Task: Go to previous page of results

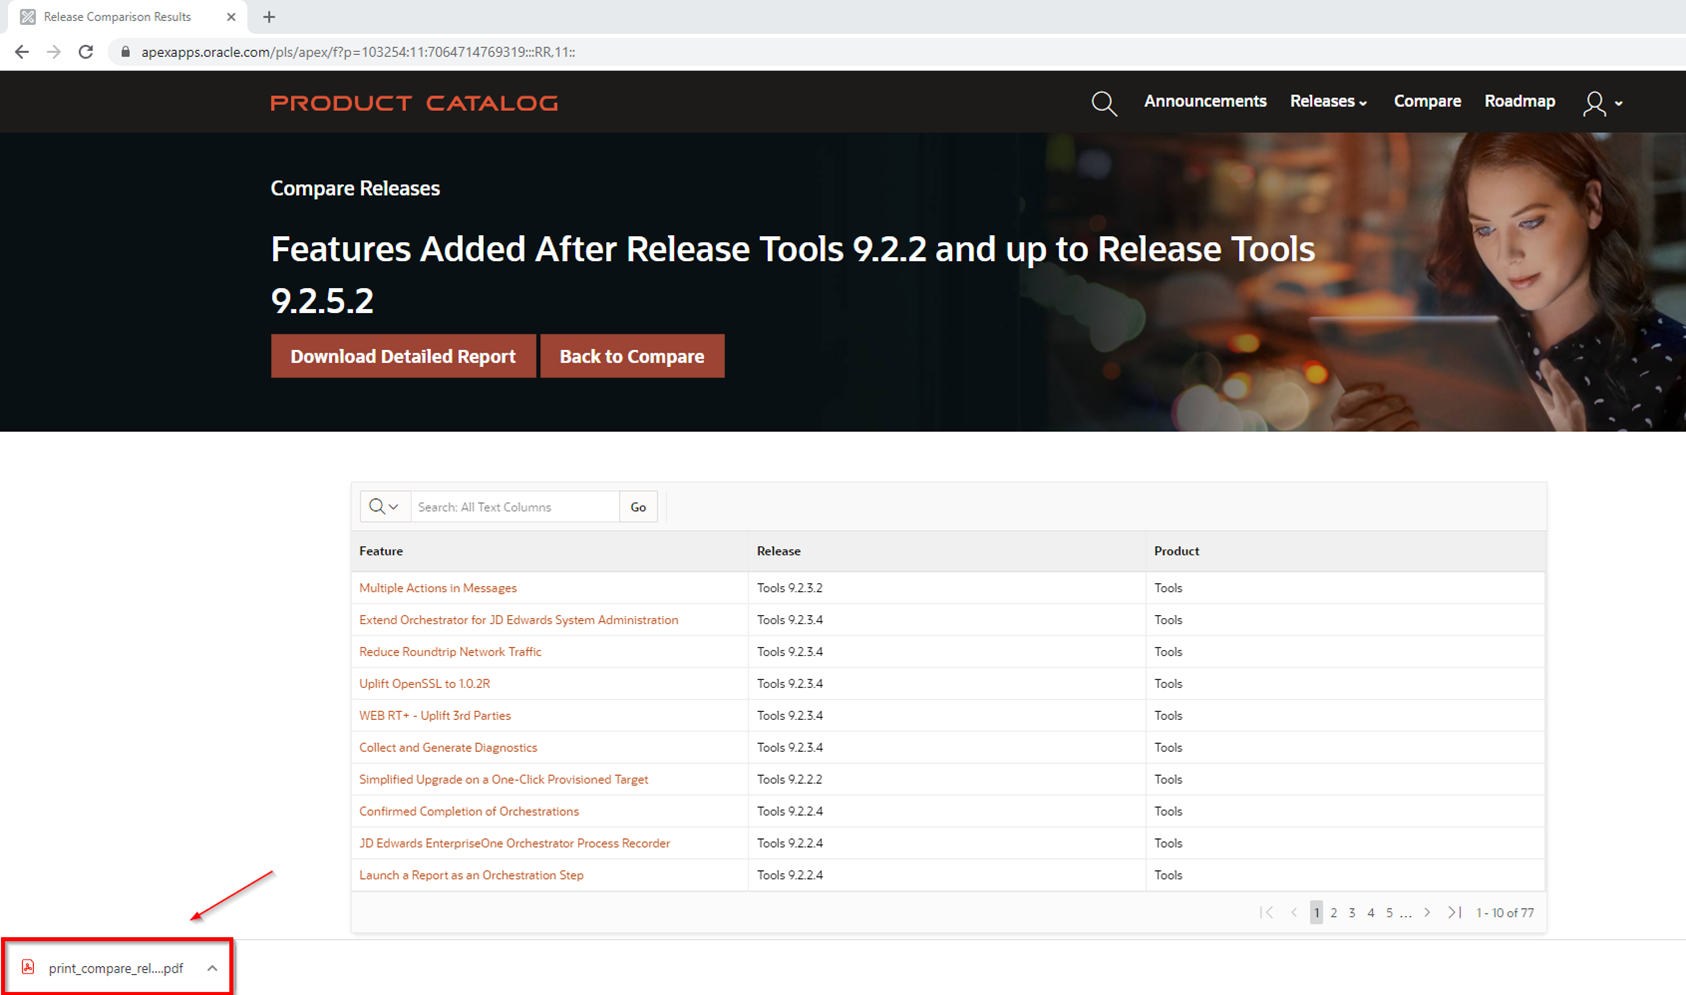Action: point(1294,912)
